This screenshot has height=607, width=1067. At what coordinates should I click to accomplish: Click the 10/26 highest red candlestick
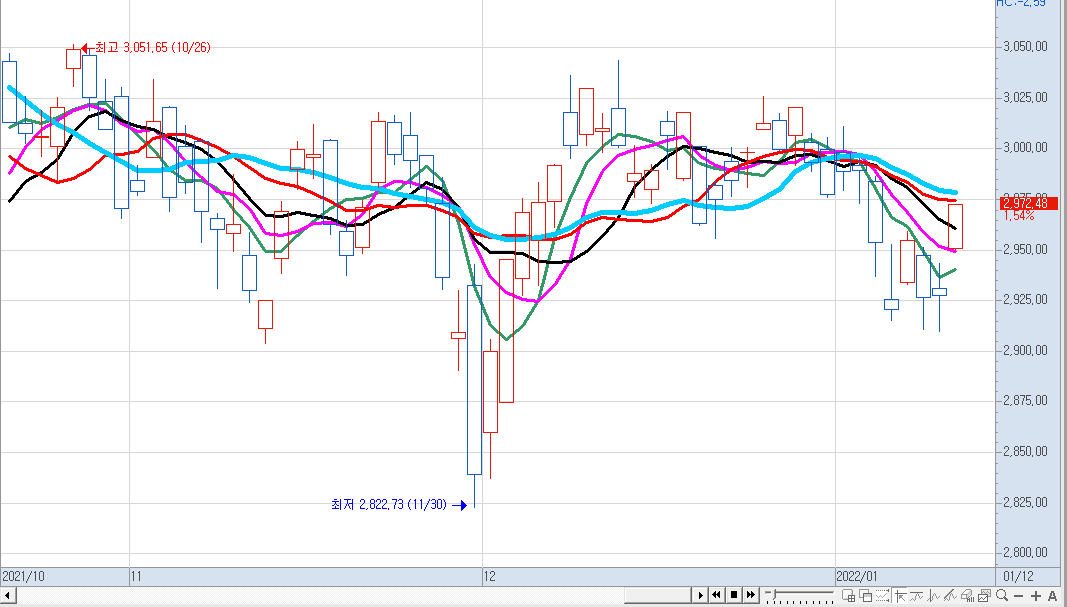[73, 59]
